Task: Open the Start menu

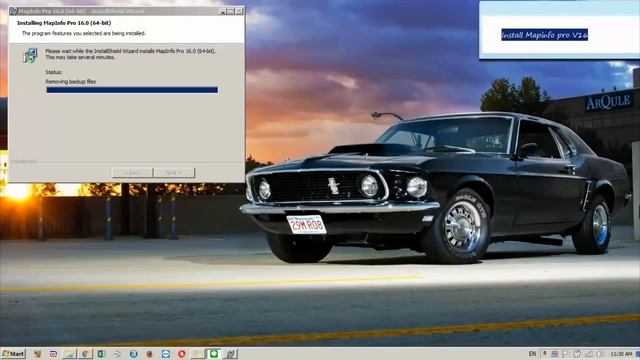Action: coord(13,354)
